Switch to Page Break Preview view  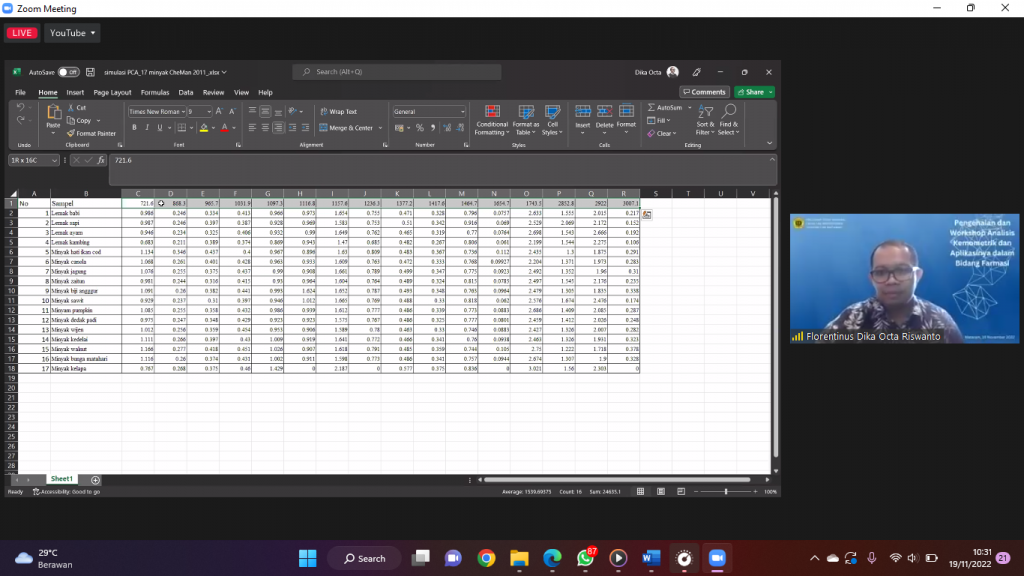click(x=681, y=492)
